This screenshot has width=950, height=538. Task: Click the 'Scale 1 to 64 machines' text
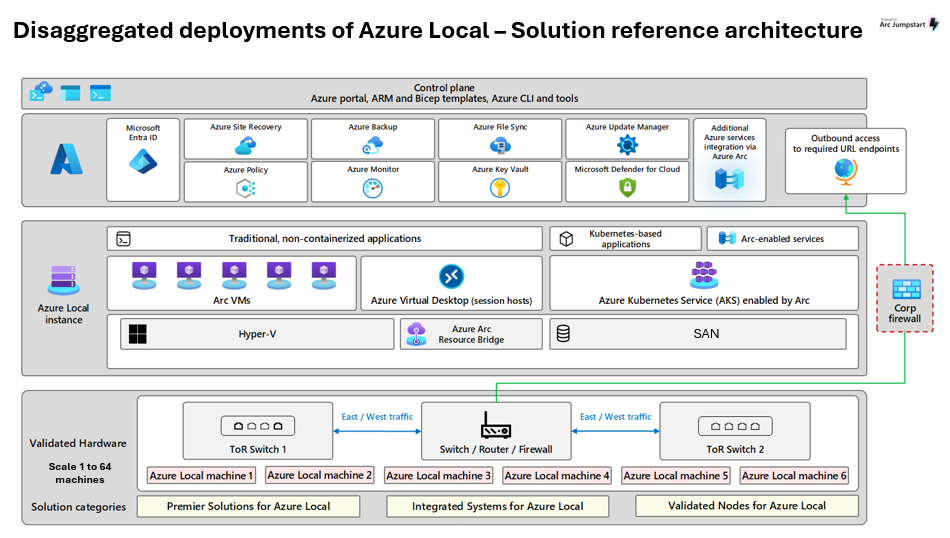(80, 473)
